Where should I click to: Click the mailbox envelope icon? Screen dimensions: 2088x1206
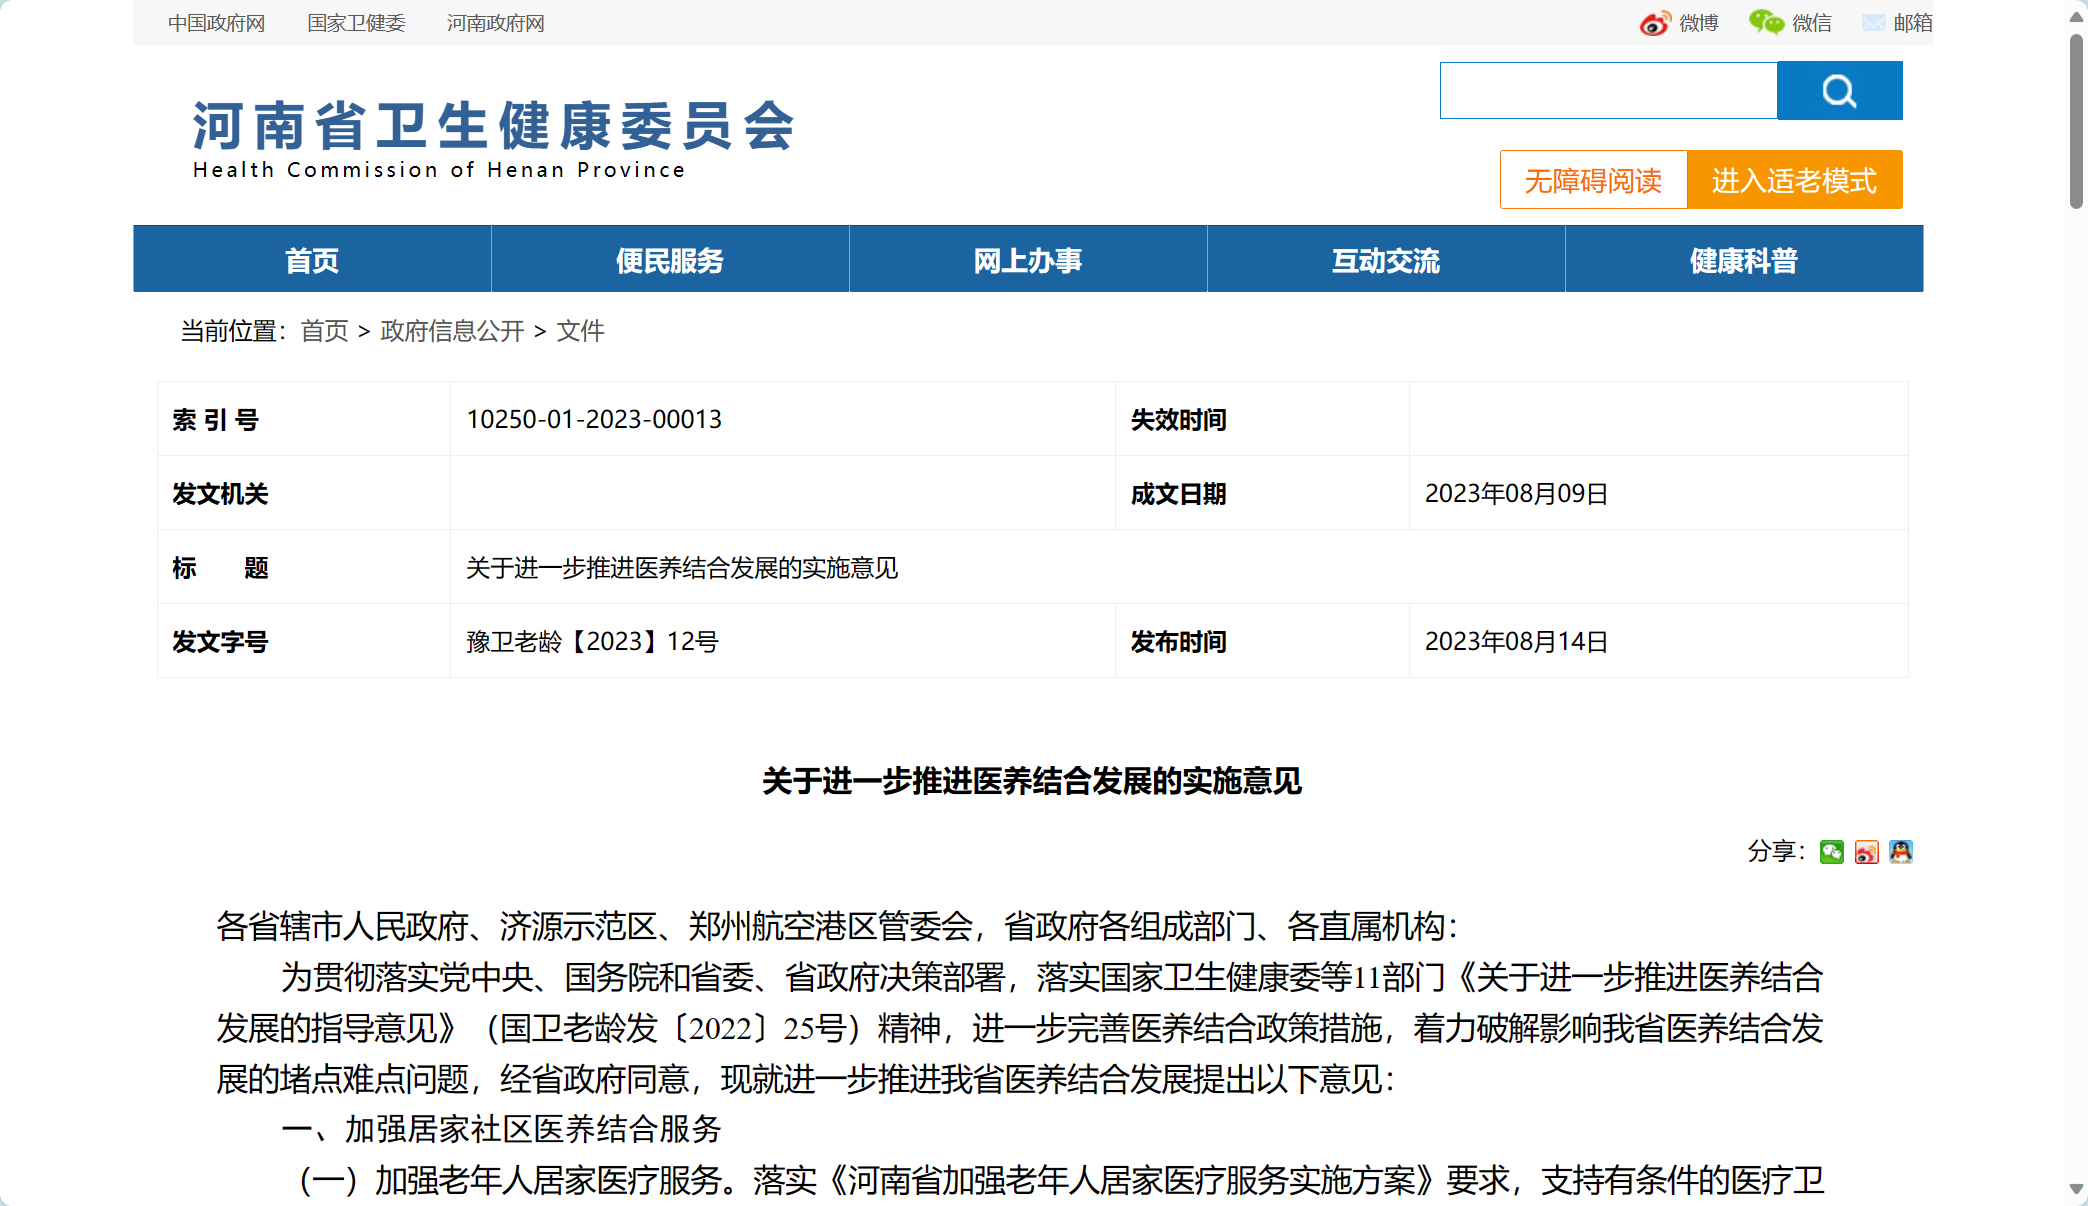pos(1873,23)
